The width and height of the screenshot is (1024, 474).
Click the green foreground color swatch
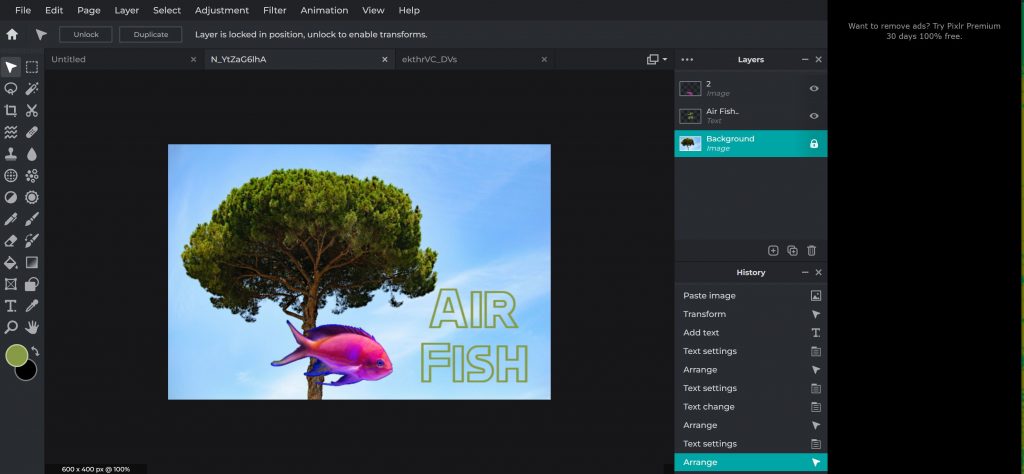16,355
